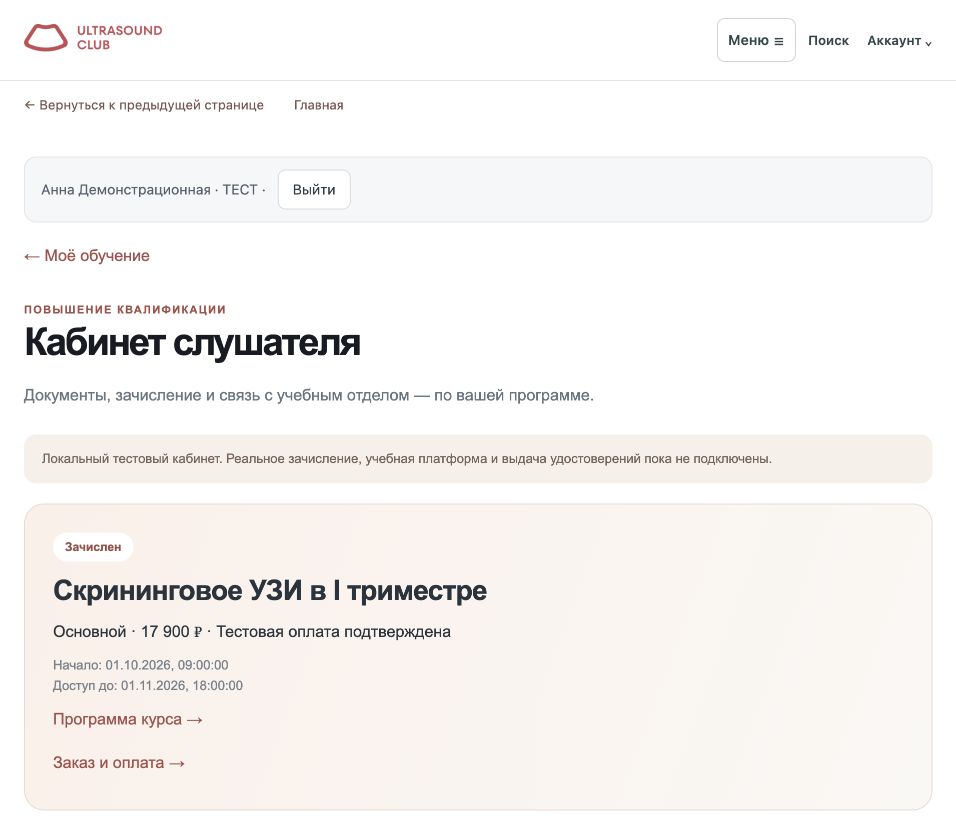Click the Выйти button
Viewport: 956px width, 827px height.
[x=314, y=190]
